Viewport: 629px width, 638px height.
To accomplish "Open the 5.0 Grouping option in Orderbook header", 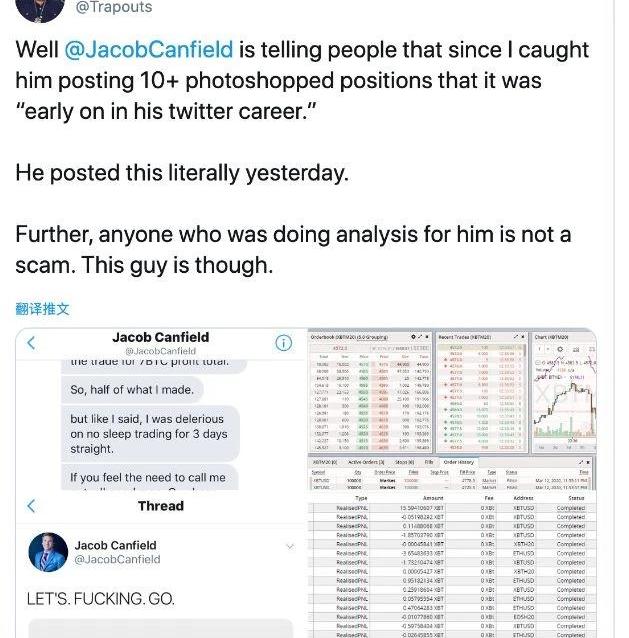I will [377, 337].
